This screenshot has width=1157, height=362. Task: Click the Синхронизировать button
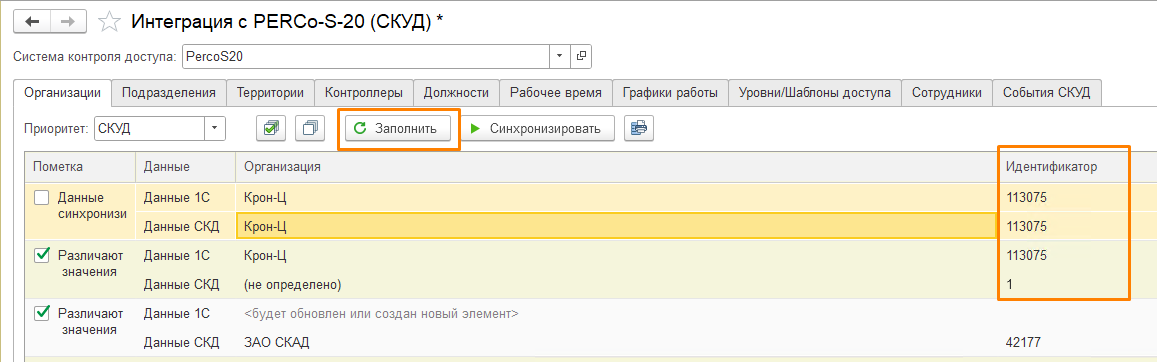pyautogui.click(x=538, y=128)
